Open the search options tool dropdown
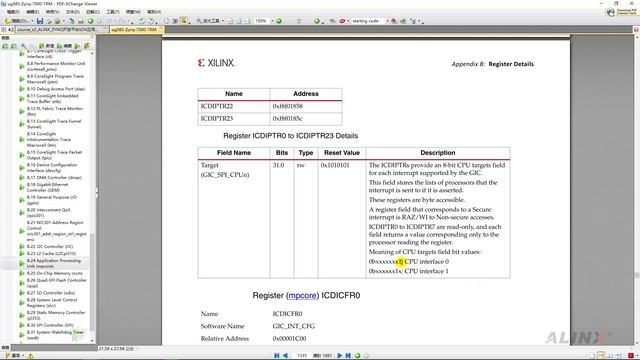 click(419, 21)
